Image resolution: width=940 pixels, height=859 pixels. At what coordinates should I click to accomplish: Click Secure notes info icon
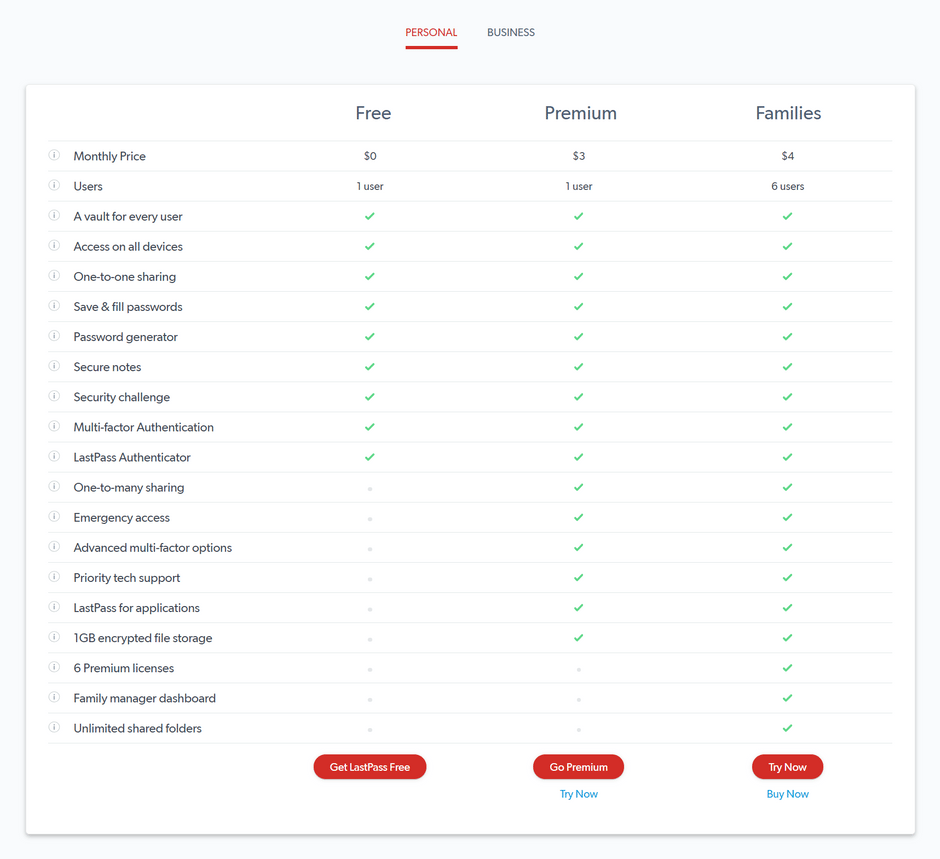[x=54, y=366]
